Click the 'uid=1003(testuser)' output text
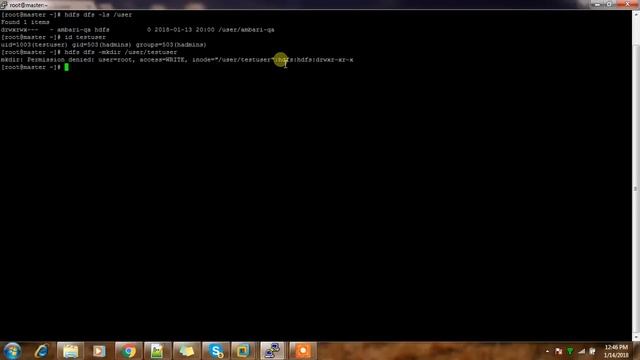This screenshot has width=640, height=360. pyautogui.click(x=34, y=44)
